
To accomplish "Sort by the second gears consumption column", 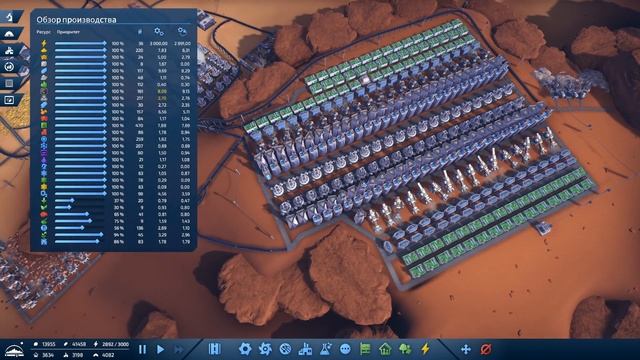I will pos(182,31).
